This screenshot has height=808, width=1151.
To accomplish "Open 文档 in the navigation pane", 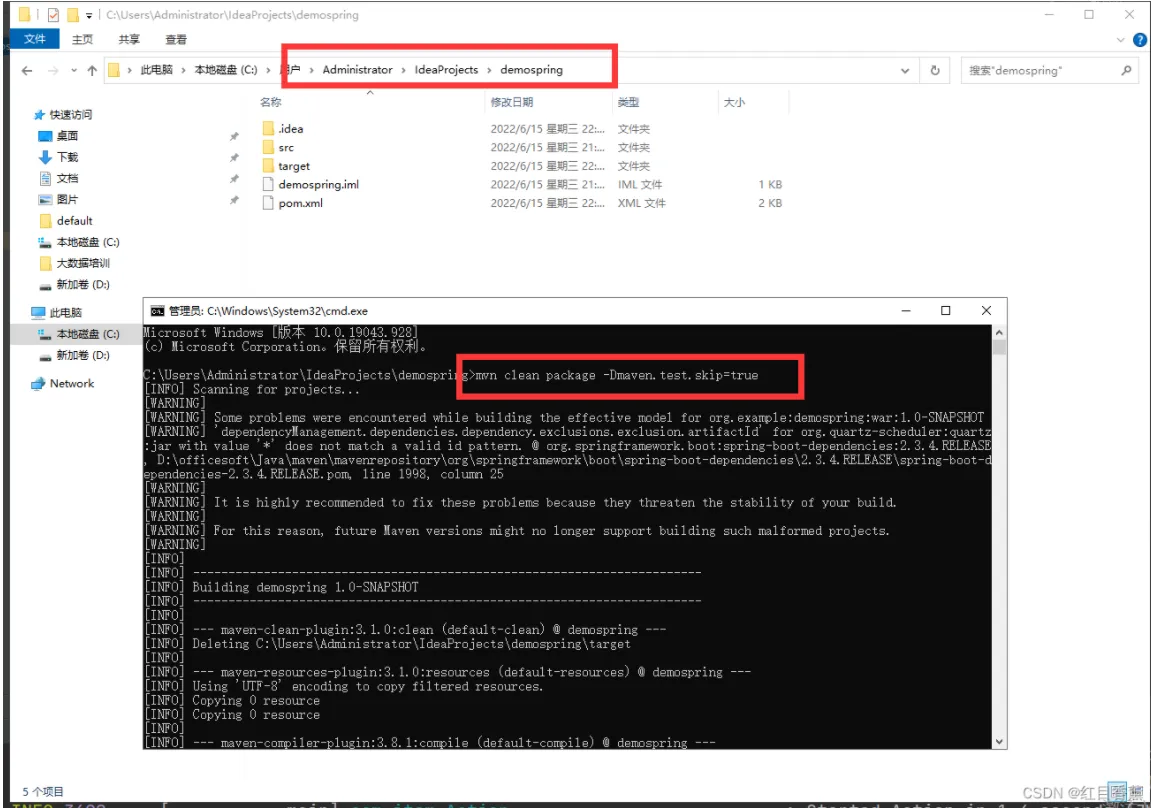I will tap(67, 178).
